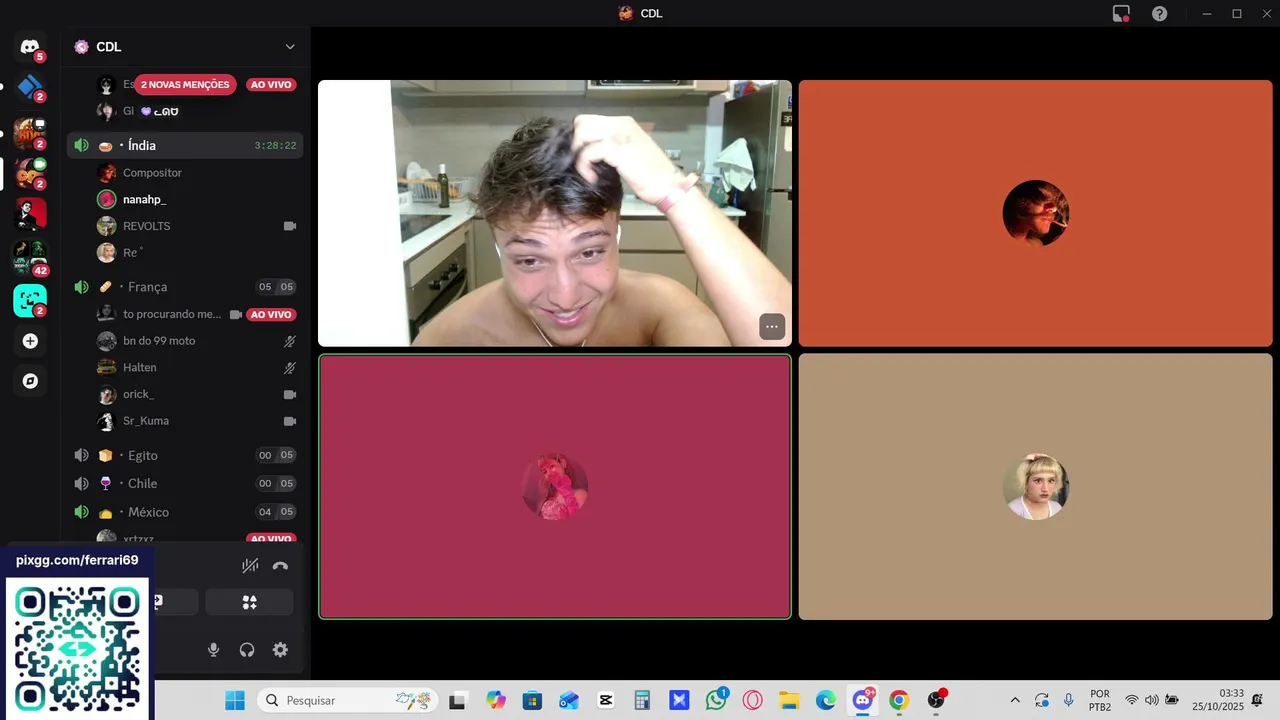Click user 'bn do 99 moto'
This screenshot has width=1280, height=720.
tap(158, 341)
